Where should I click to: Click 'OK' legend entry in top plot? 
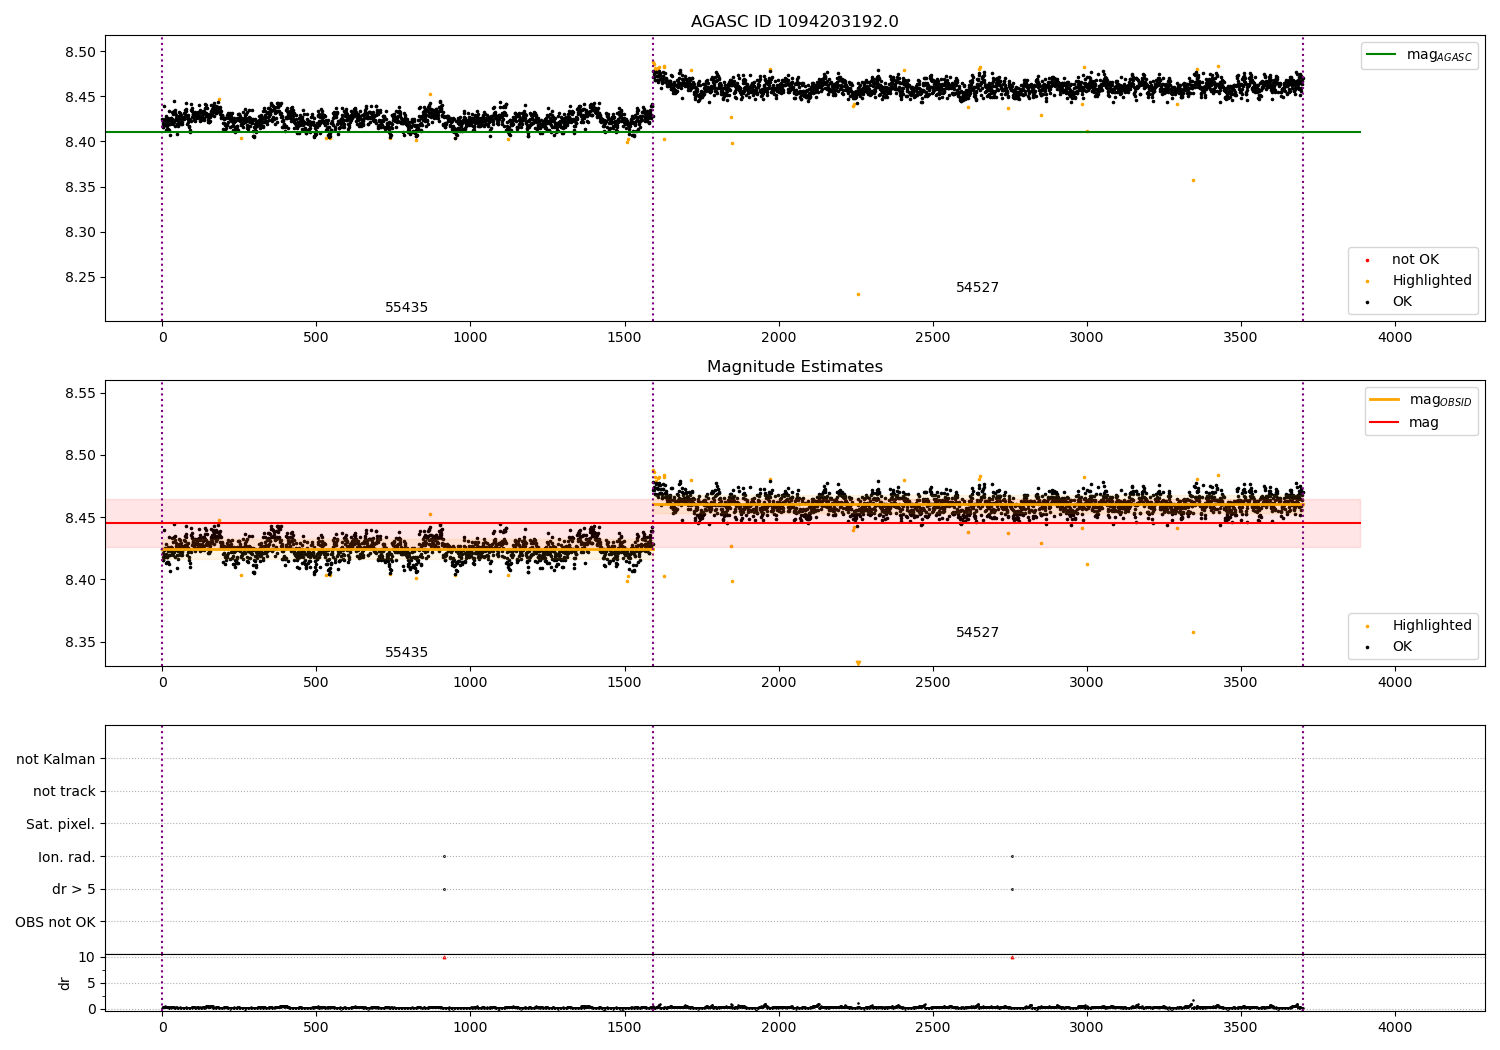pyautogui.click(x=1390, y=302)
